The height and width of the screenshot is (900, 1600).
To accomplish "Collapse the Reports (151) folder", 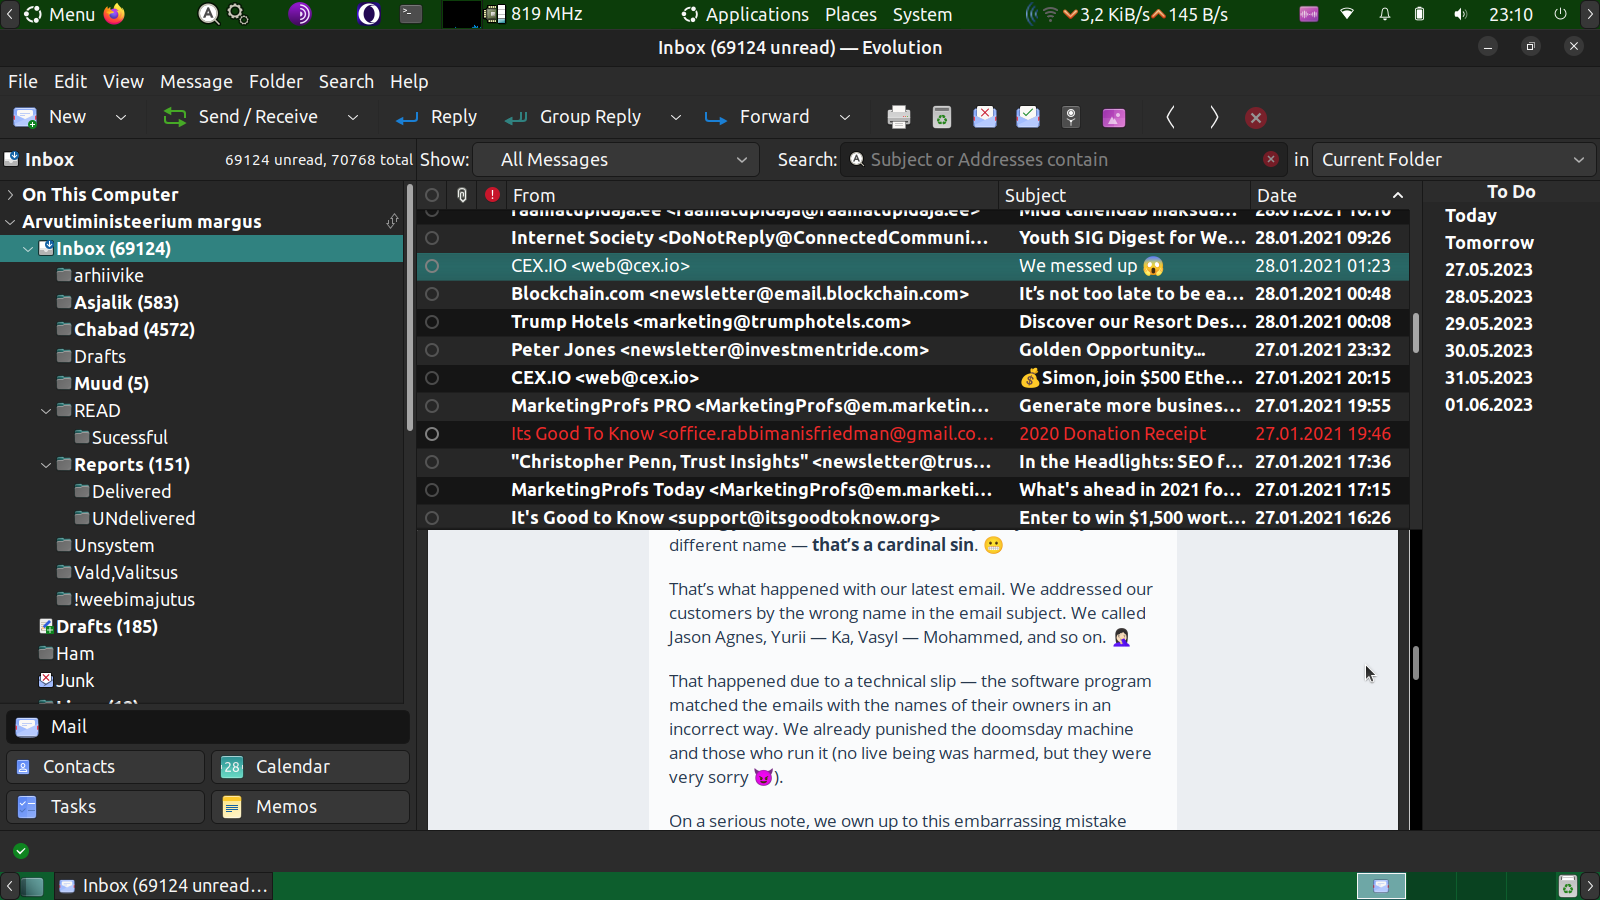I will tap(46, 464).
